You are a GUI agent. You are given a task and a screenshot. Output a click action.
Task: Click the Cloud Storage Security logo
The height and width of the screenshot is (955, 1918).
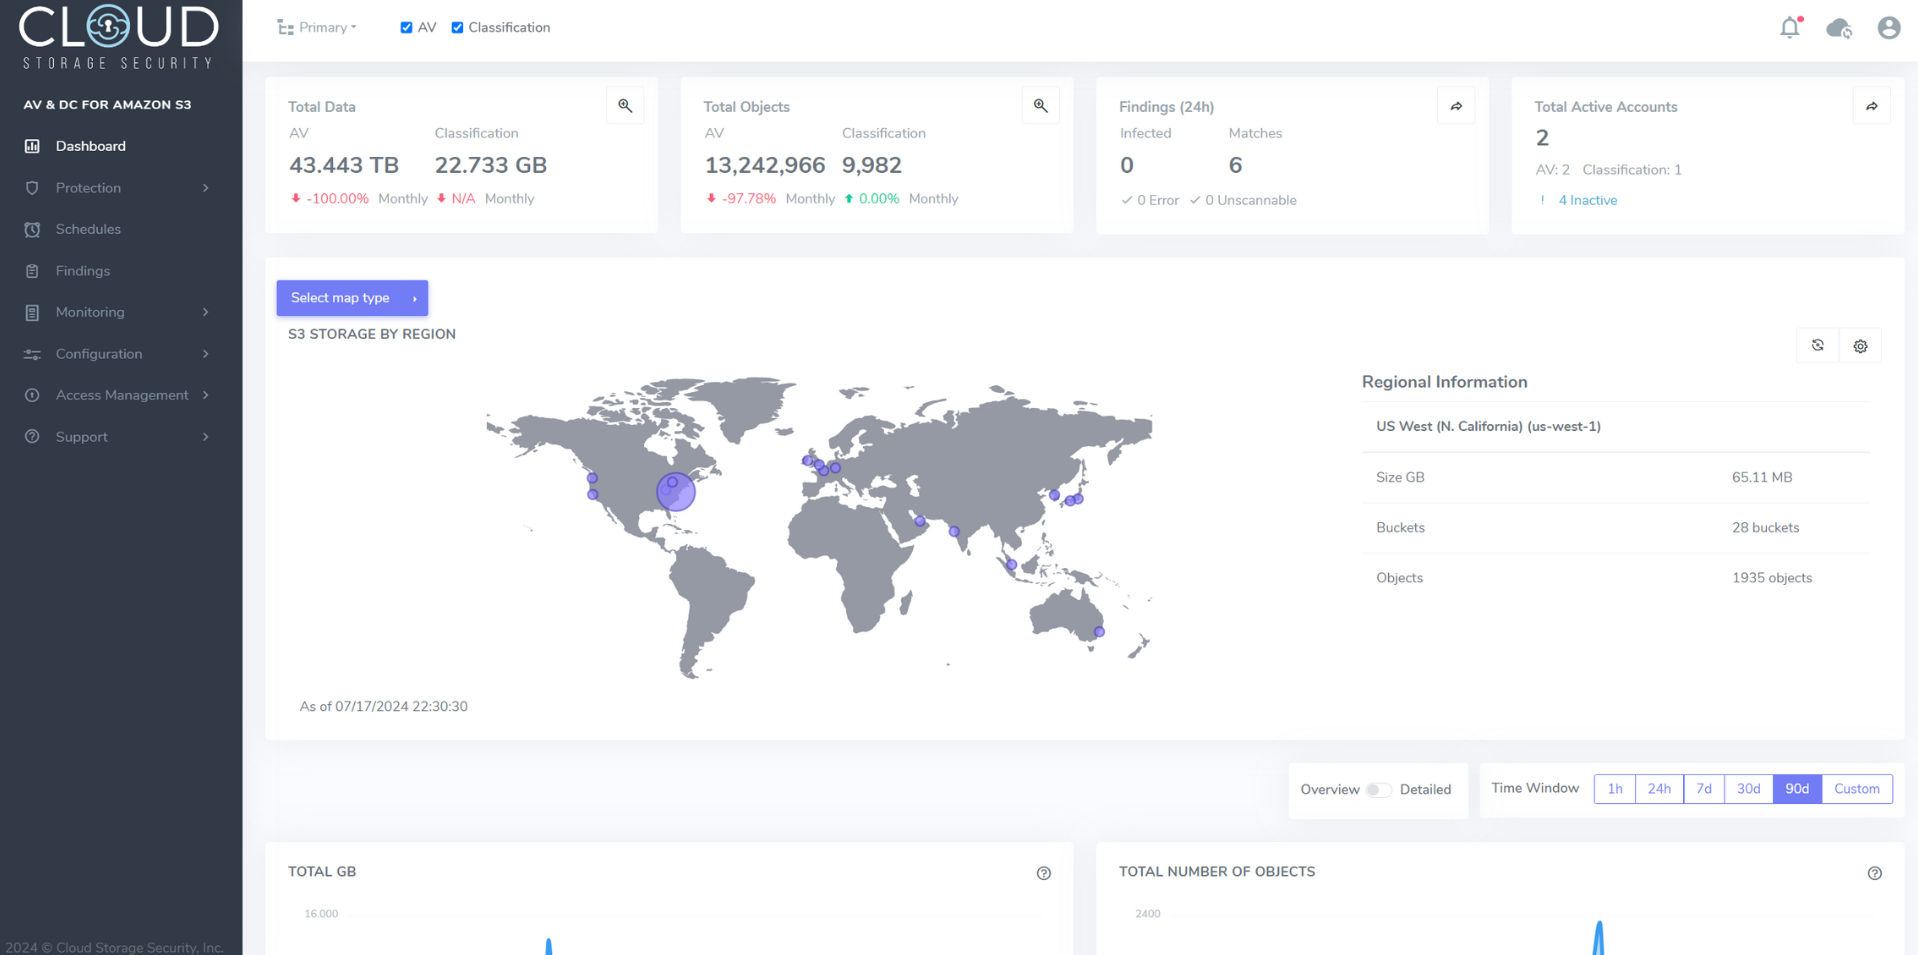point(119,37)
